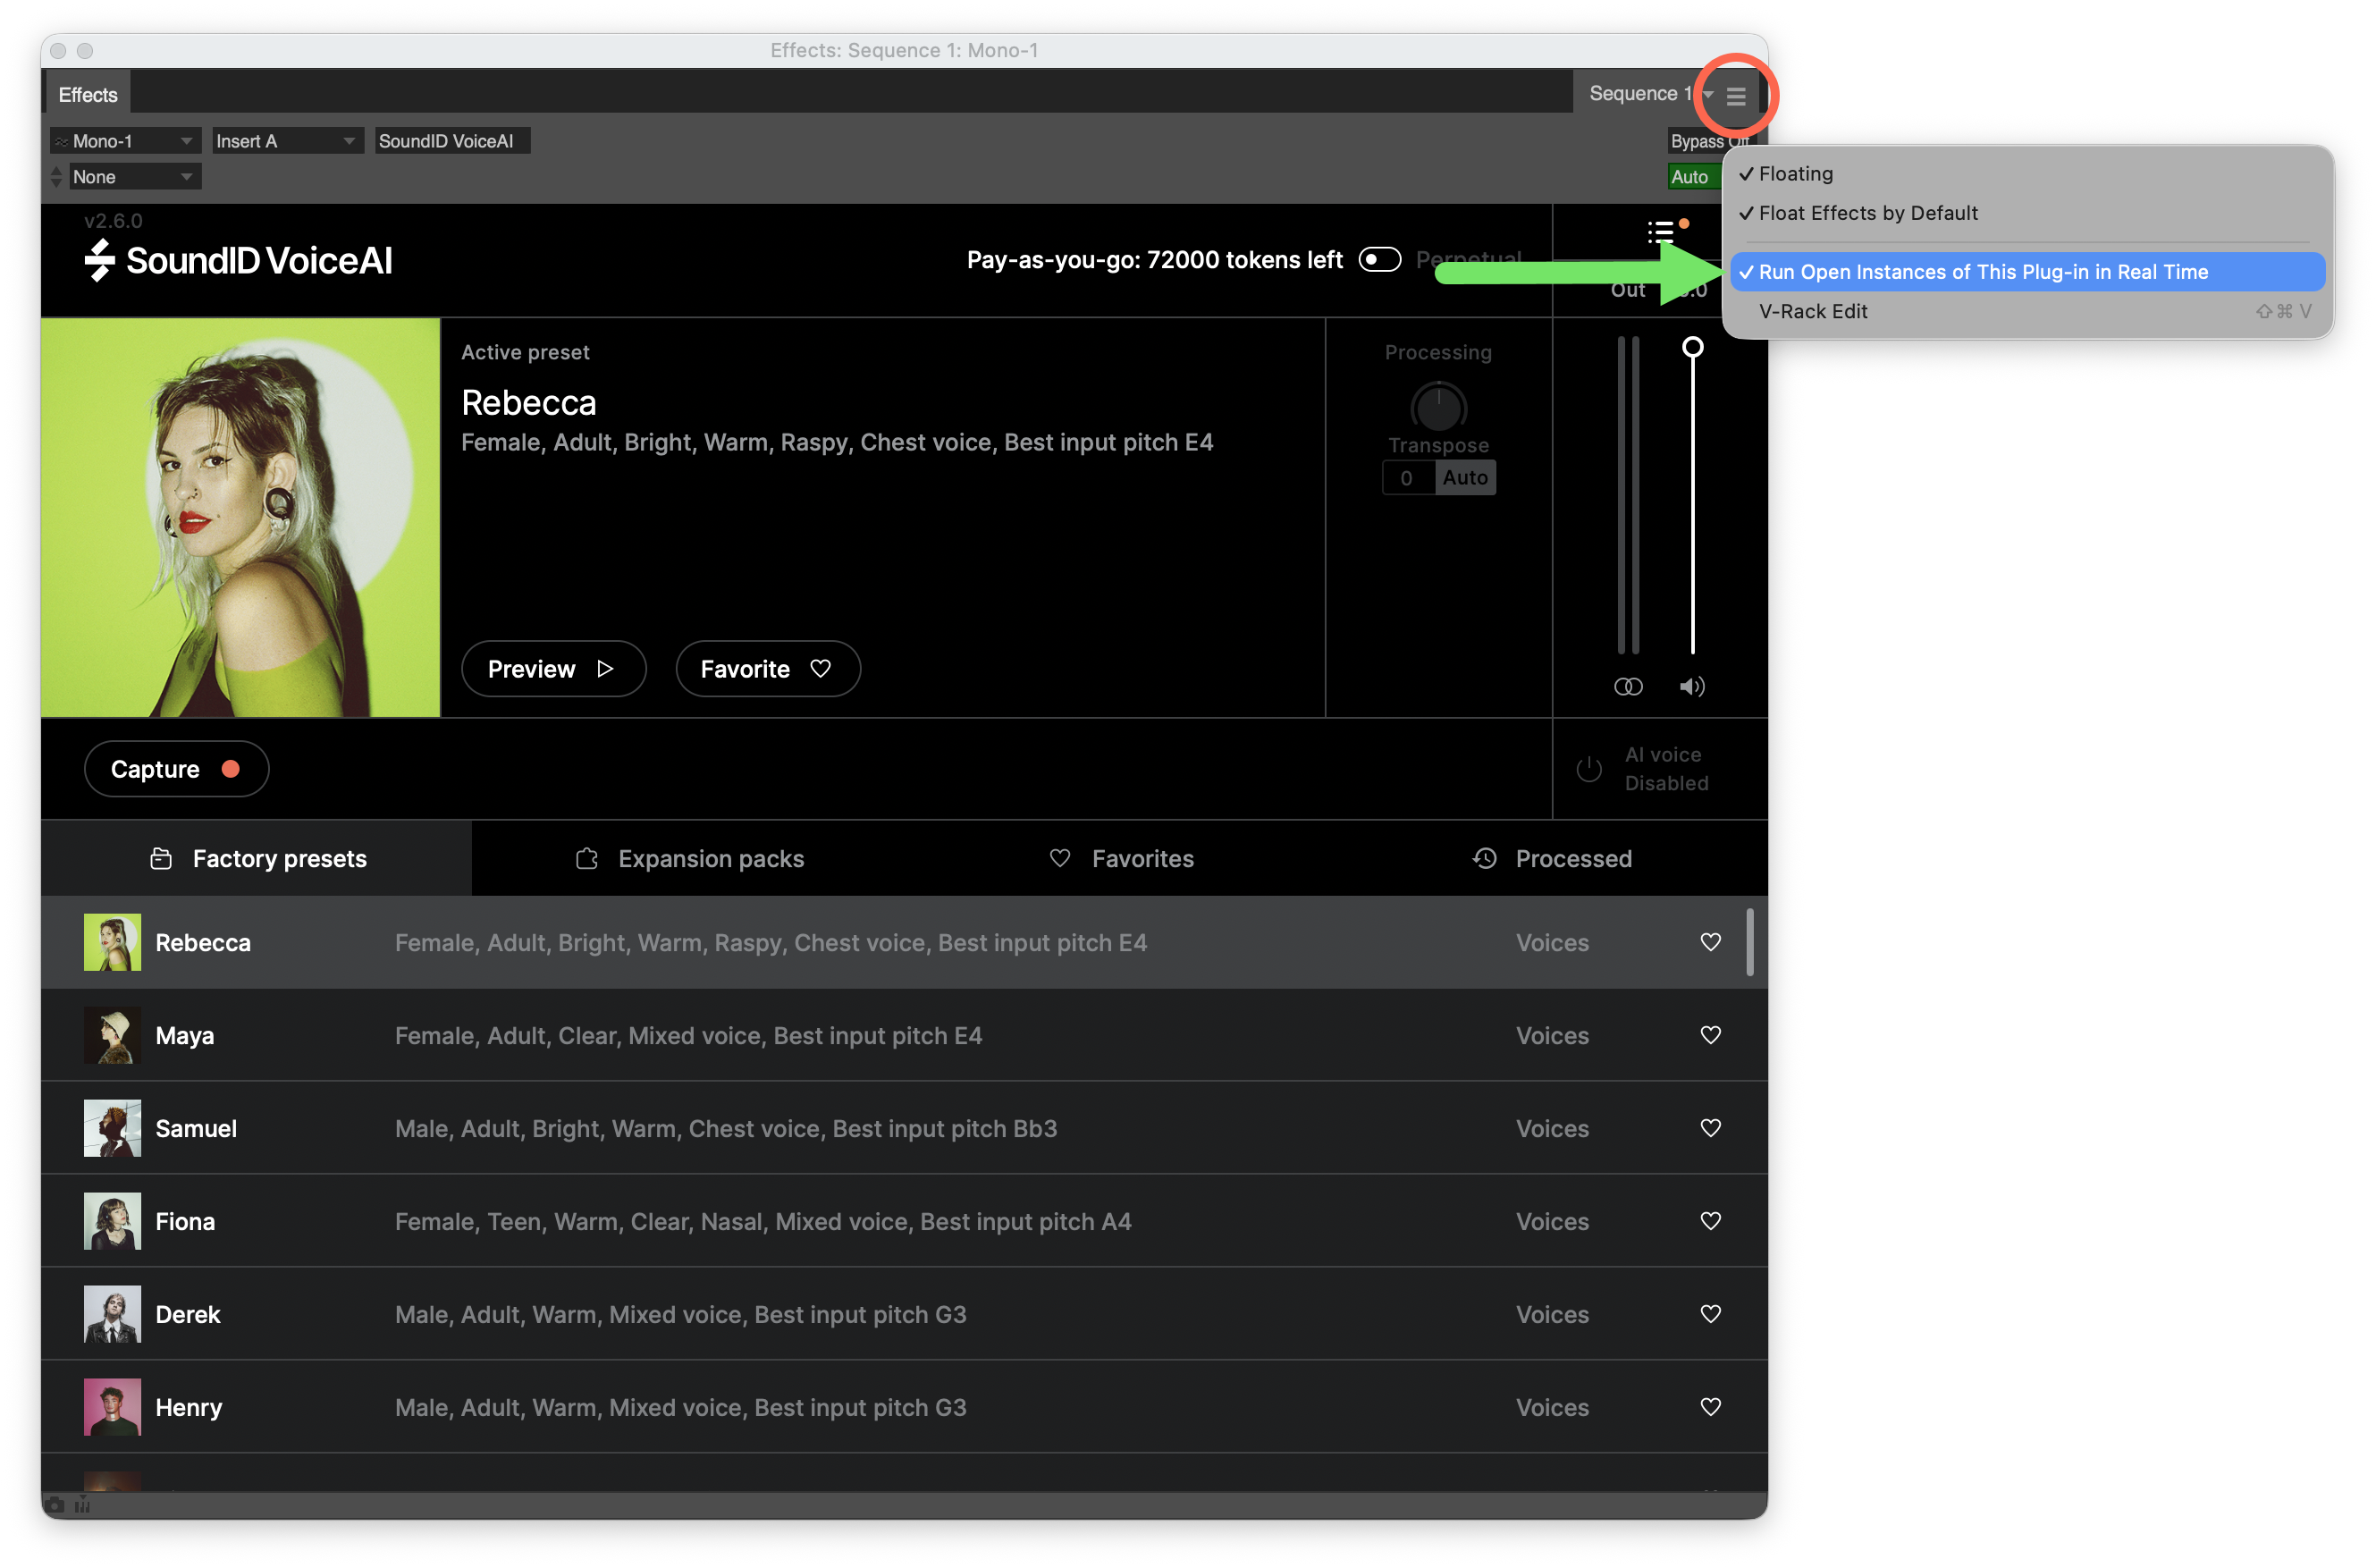Switch to the Favorites tab

(1121, 859)
